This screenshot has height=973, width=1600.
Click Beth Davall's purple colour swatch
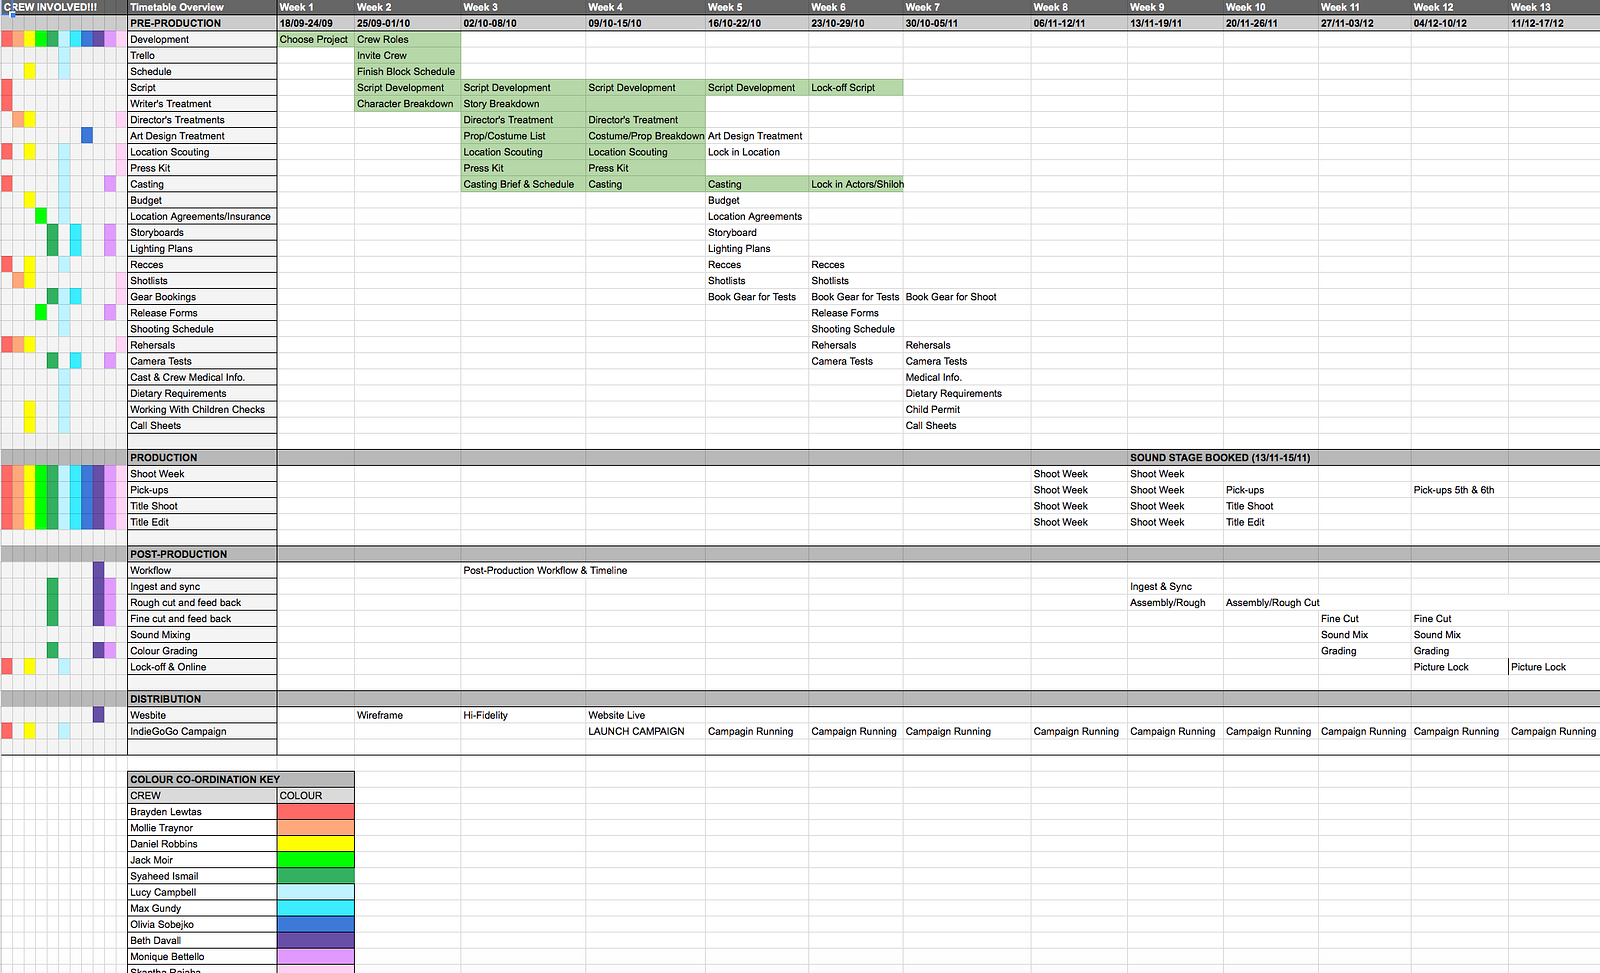[315, 940]
